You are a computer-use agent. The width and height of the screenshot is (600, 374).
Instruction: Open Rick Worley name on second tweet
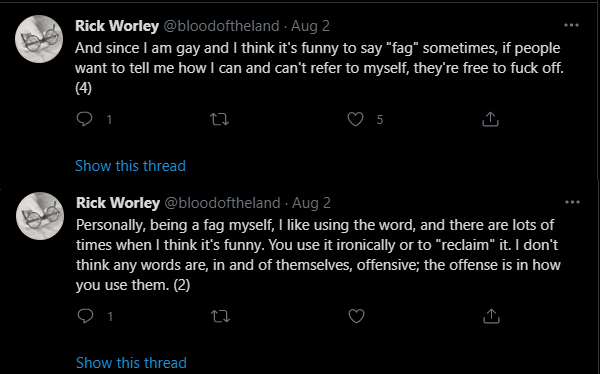point(118,203)
